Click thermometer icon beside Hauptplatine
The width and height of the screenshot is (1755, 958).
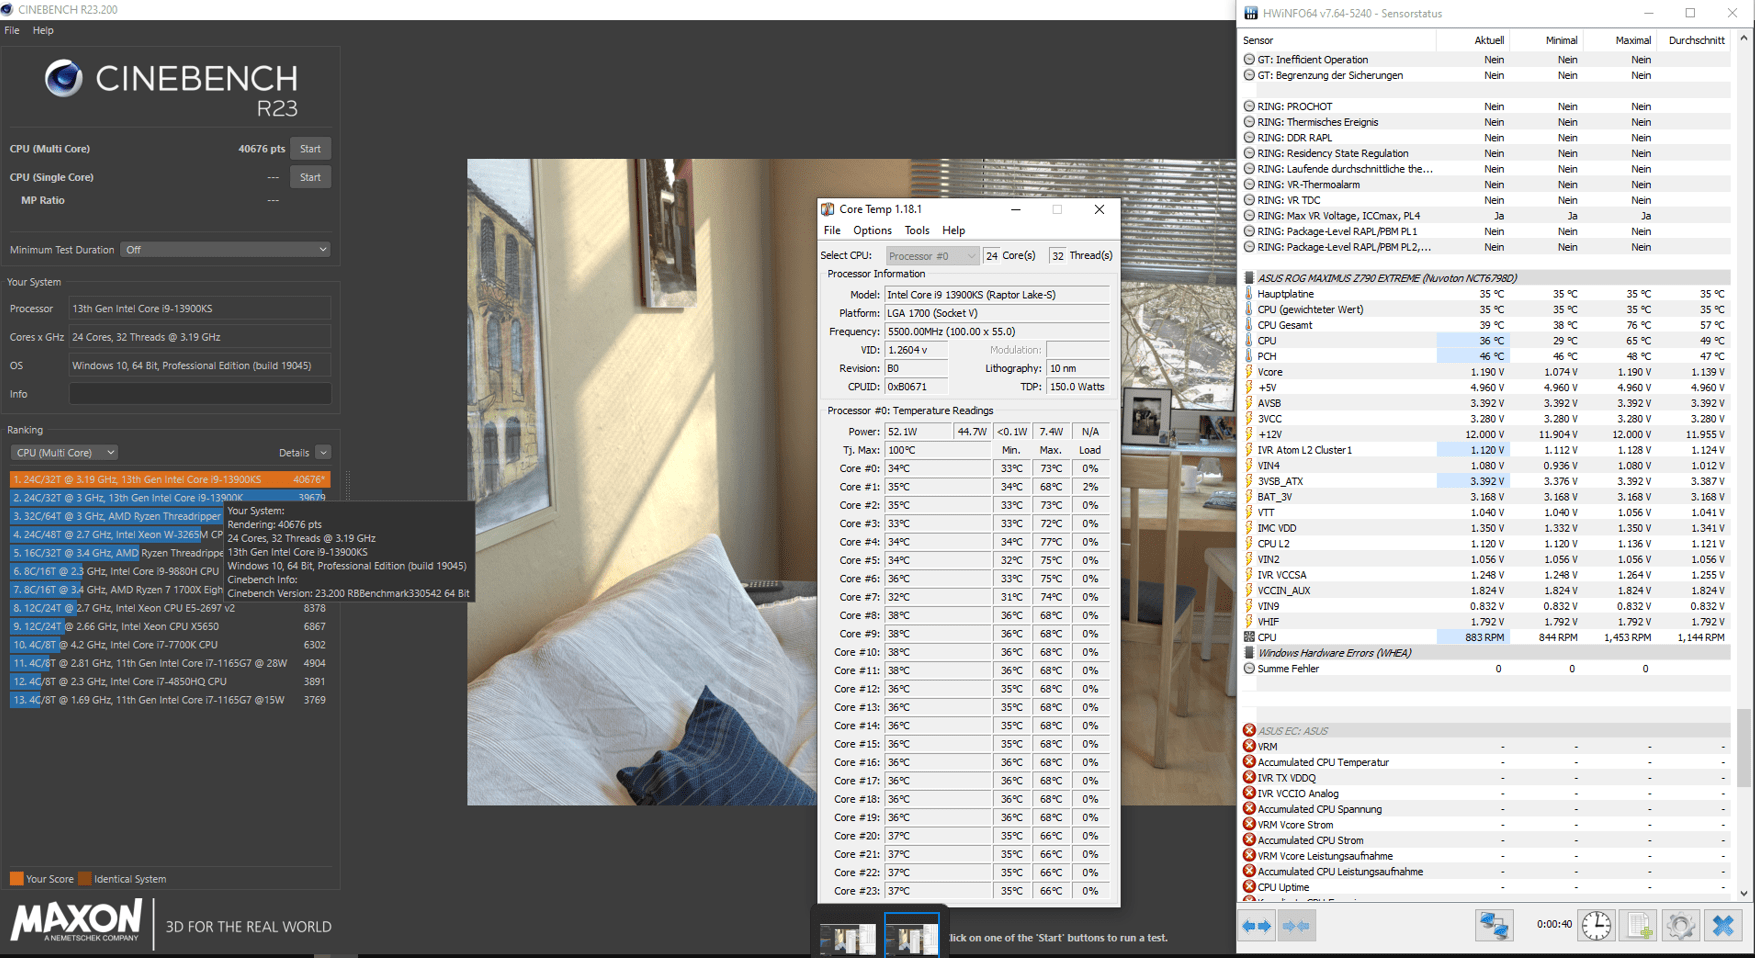coord(1249,294)
